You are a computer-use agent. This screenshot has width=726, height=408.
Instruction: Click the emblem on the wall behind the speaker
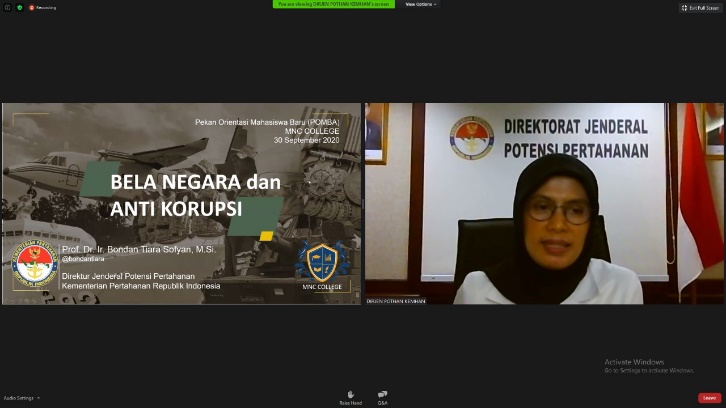click(x=471, y=138)
